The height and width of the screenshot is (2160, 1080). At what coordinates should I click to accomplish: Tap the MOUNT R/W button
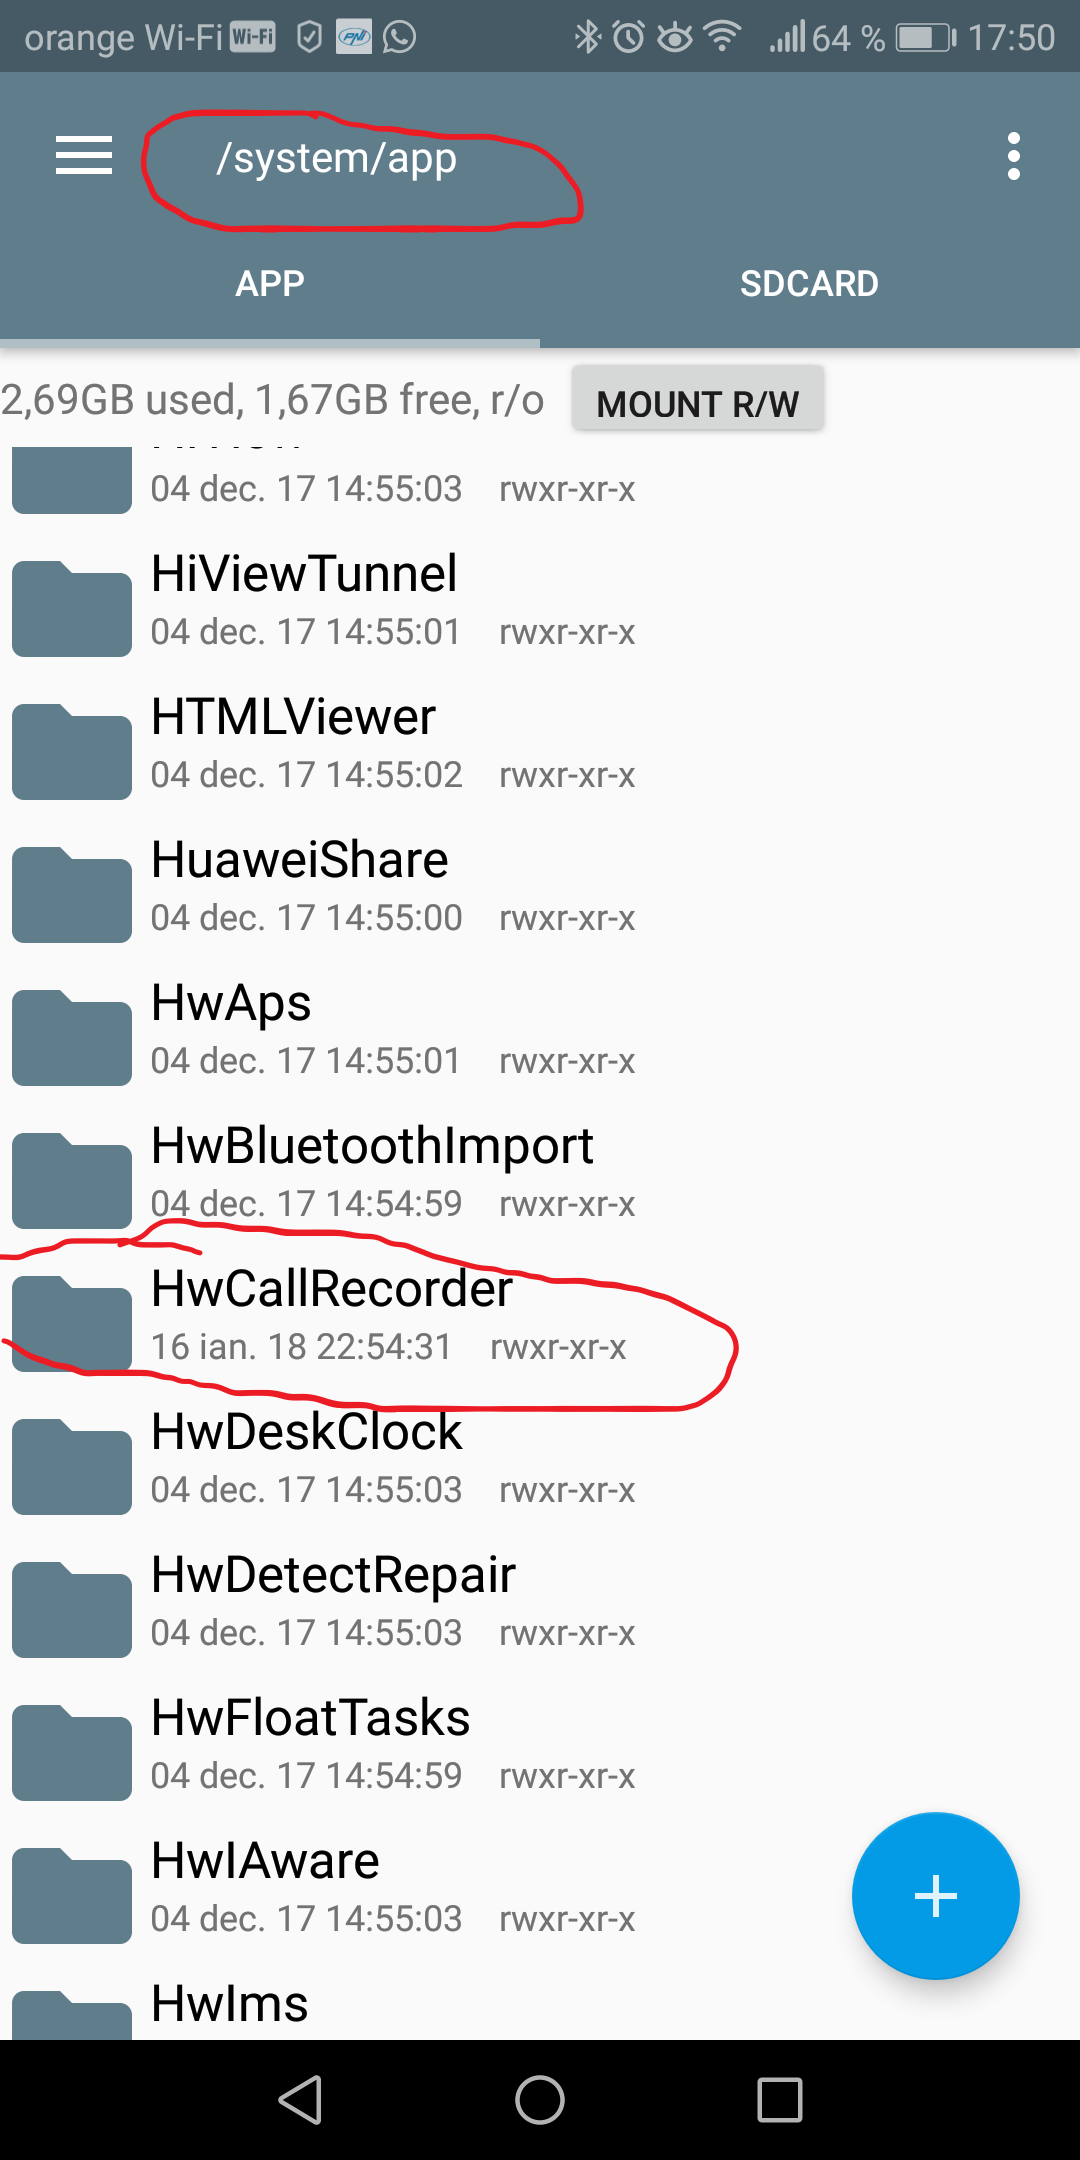coord(698,403)
